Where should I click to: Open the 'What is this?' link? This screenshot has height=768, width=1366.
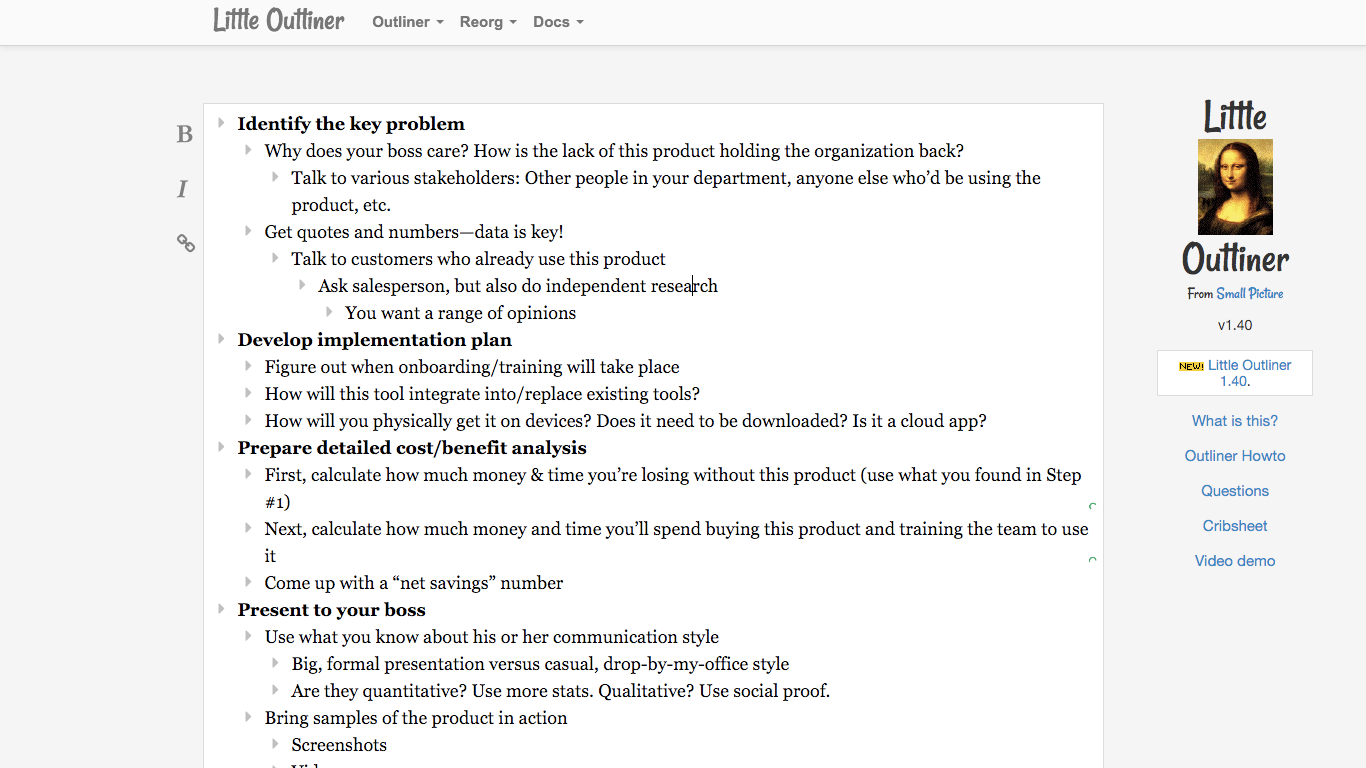(1235, 421)
